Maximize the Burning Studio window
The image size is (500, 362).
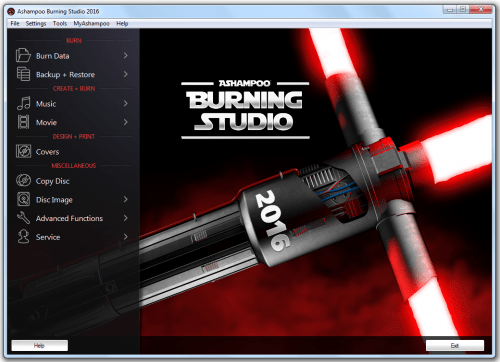(463, 10)
